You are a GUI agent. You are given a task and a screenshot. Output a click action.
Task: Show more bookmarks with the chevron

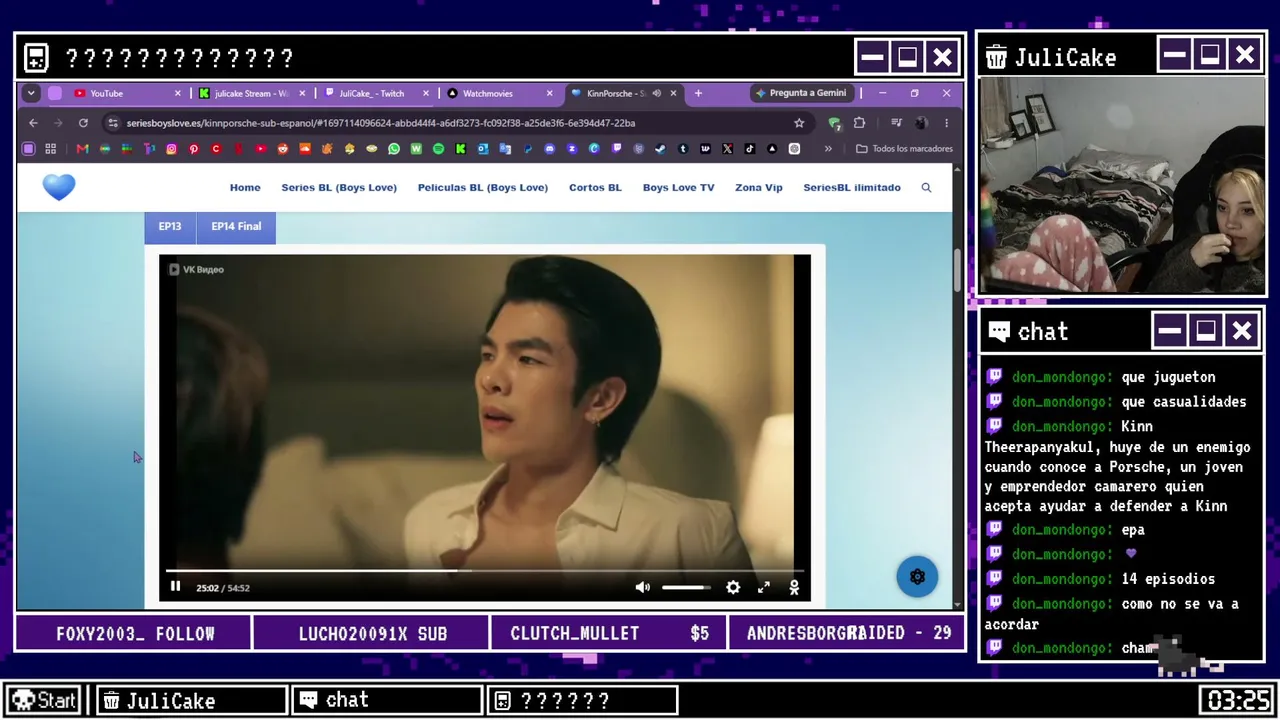(x=828, y=149)
